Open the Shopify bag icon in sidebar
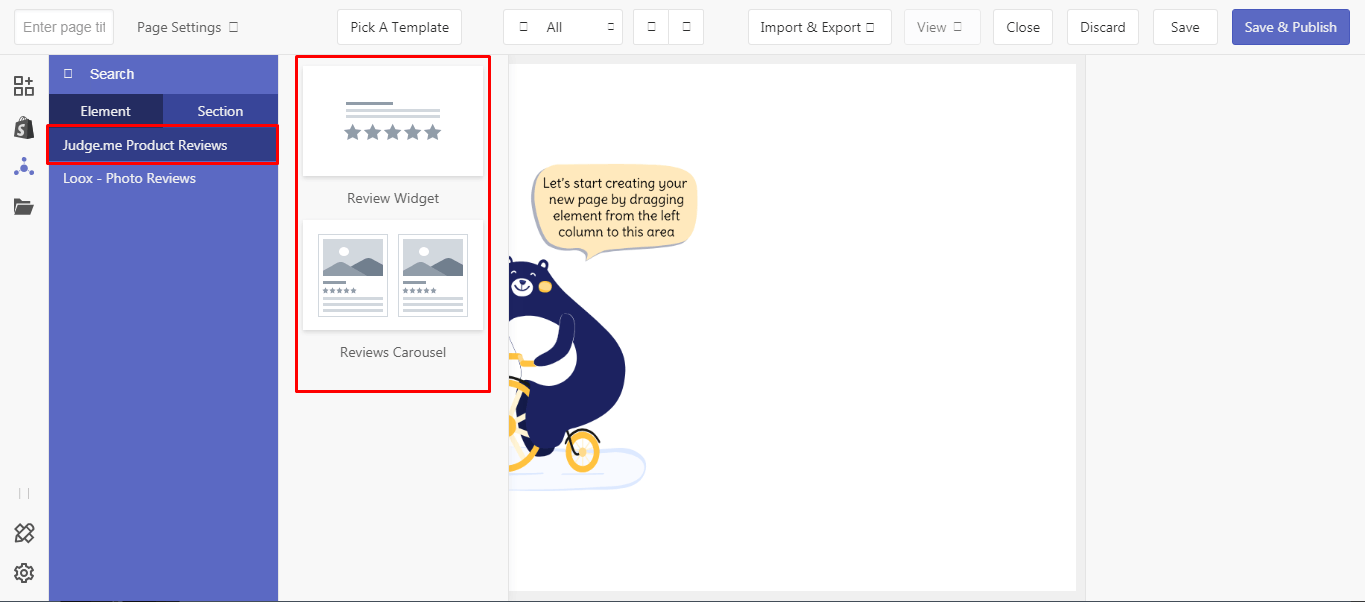 (x=24, y=127)
